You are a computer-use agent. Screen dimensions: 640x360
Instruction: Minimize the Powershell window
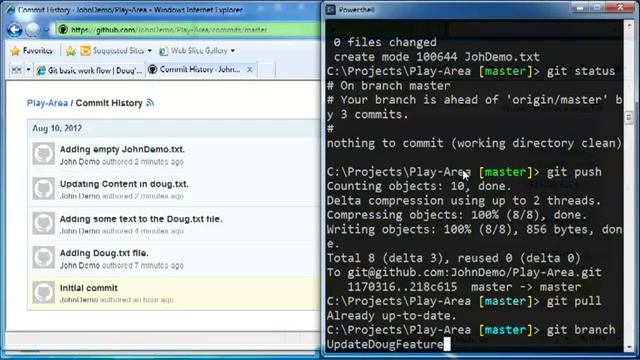(x=580, y=7)
